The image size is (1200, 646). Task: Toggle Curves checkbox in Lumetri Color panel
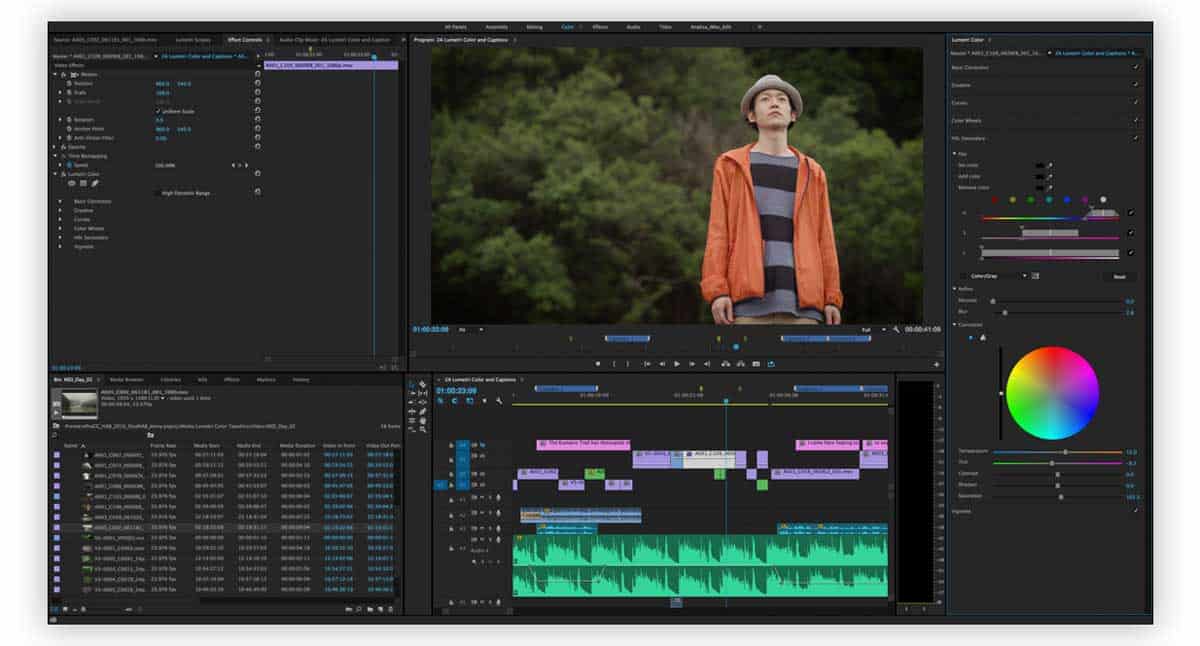point(1136,103)
